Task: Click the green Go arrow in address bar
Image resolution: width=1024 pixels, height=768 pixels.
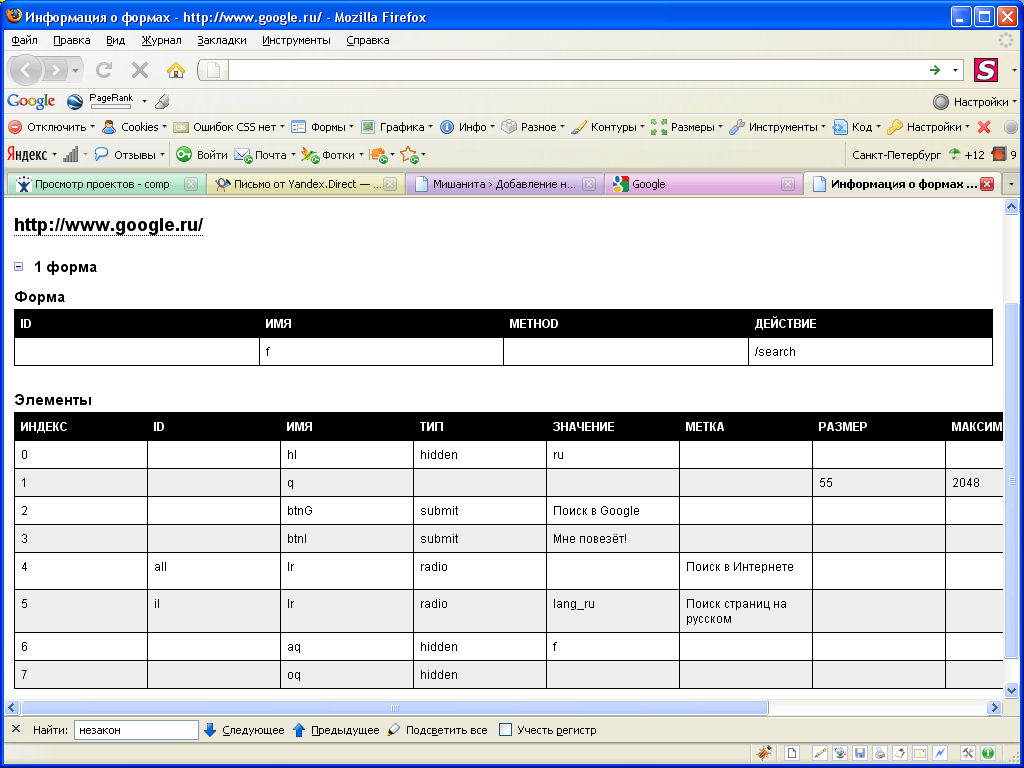Action: 935,70
